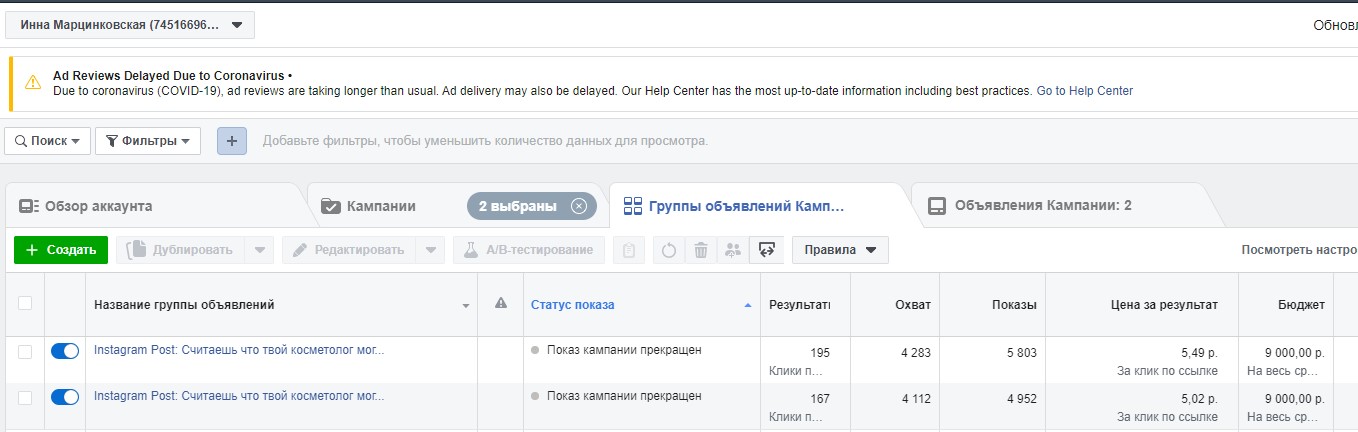Image resolution: width=1358 pixels, height=432 pixels.
Task: Click the Охват column header
Action: pyautogui.click(x=912, y=305)
